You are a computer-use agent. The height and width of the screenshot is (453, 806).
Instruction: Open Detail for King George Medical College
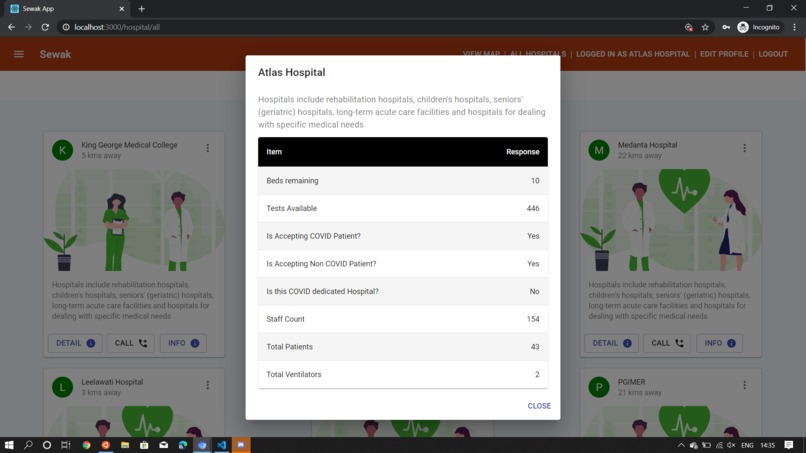point(75,343)
